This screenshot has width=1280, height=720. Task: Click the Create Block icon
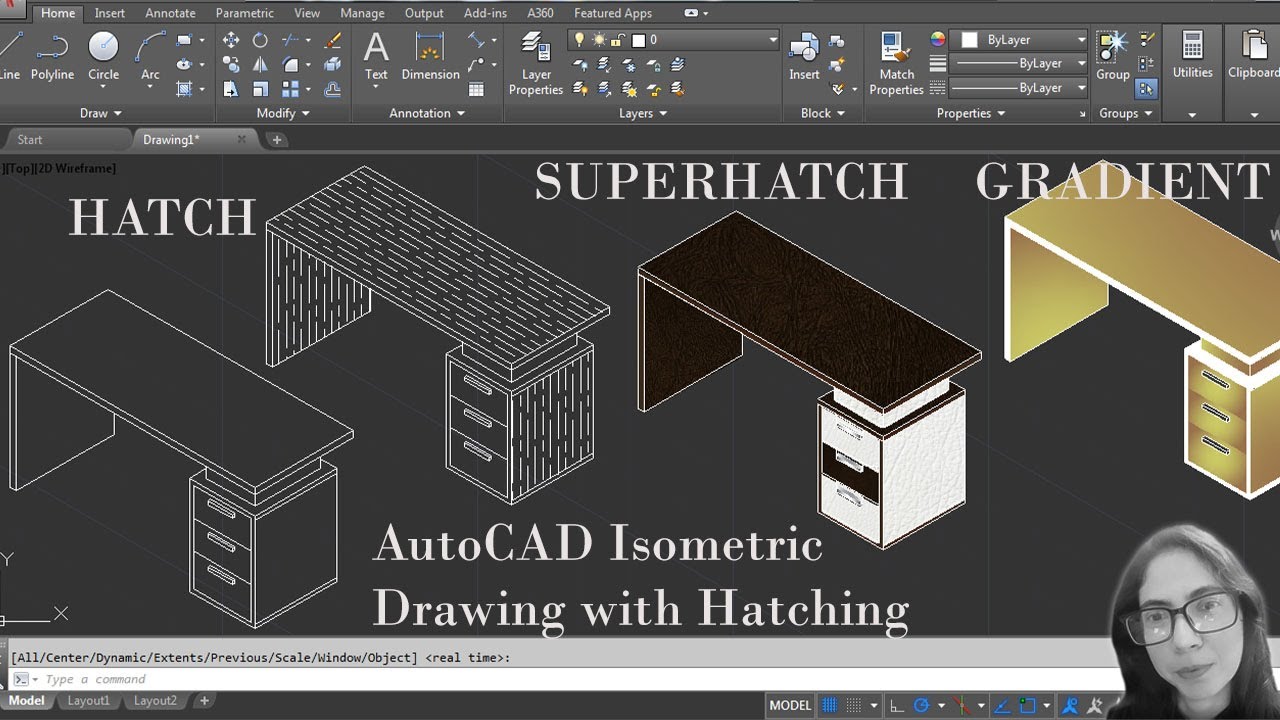837,40
